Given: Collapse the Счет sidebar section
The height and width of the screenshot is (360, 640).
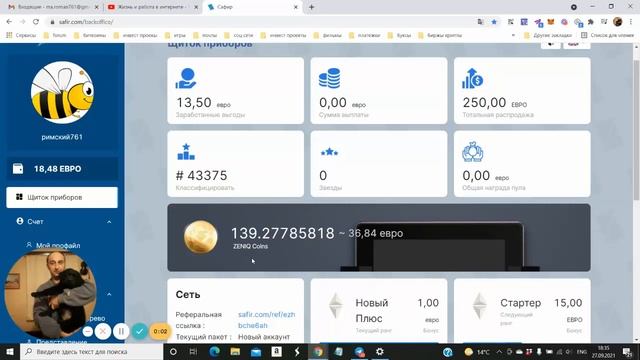Looking at the screenshot, I should (x=109, y=222).
